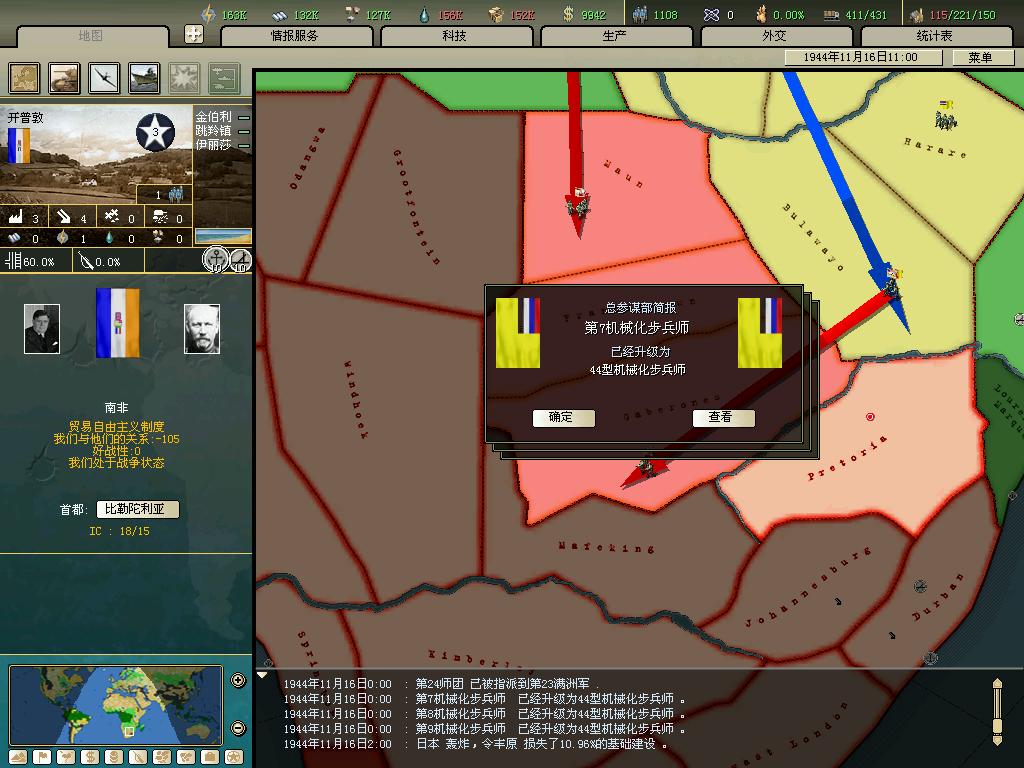Click the IC : 18/15 value
This screenshot has width=1024, height=768.
pos(120,532)
